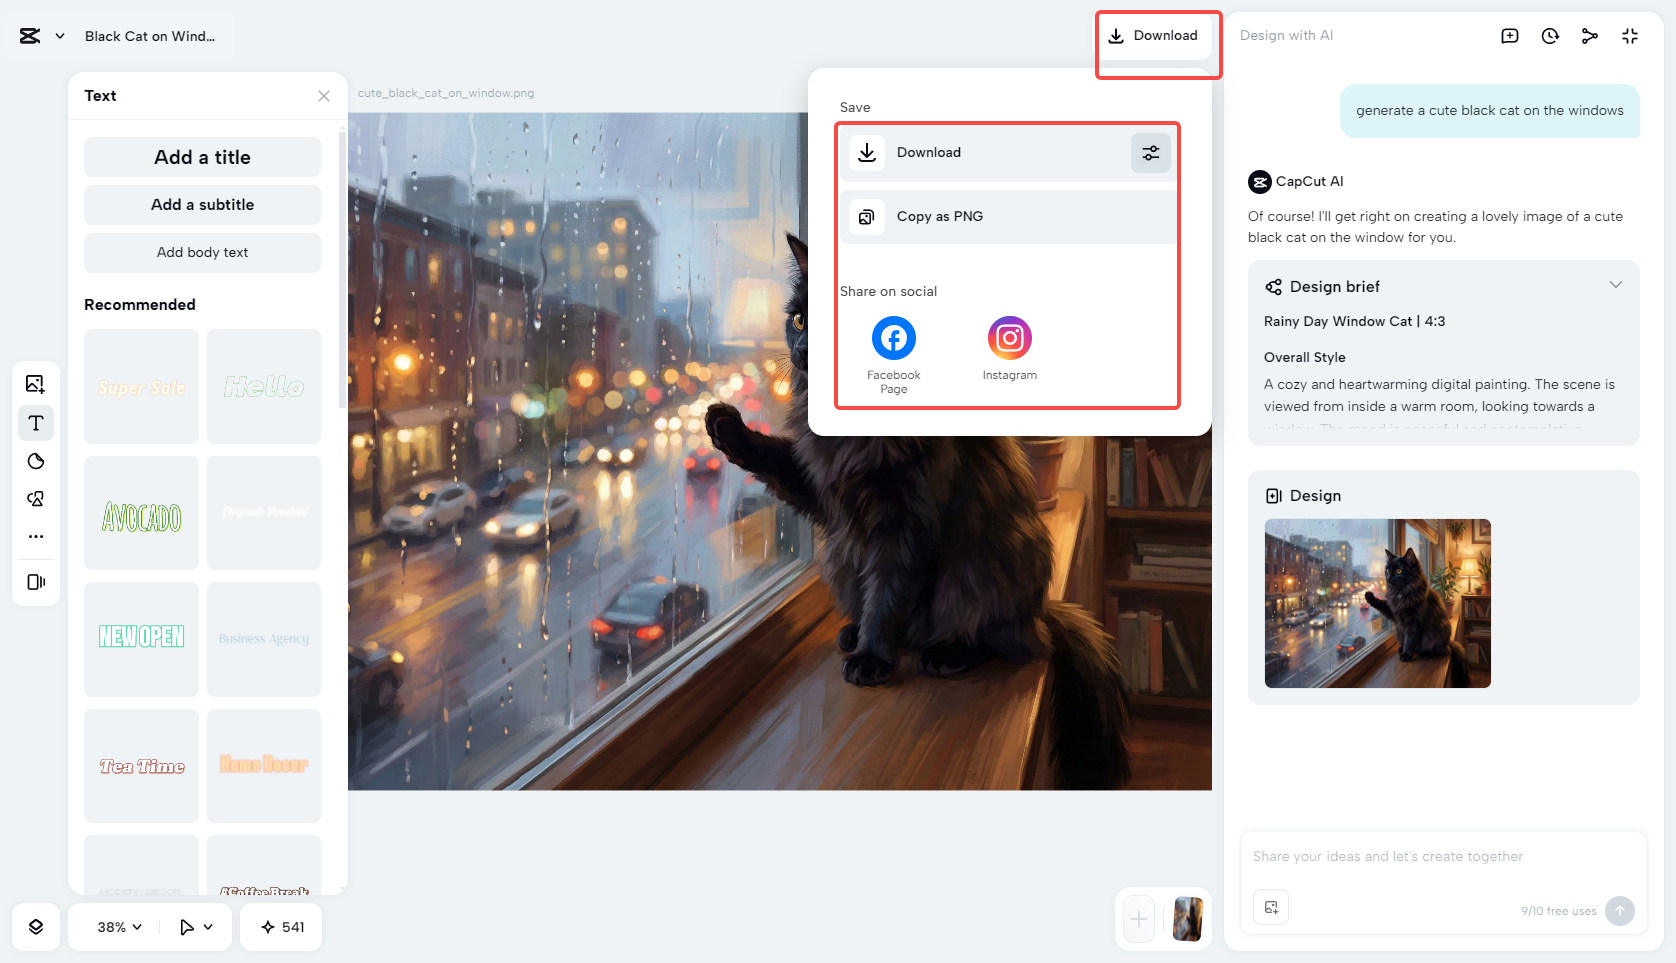Open the AI chat history clock icon
This screenshot has width=1676, height=963.
tap(1550, 36)
